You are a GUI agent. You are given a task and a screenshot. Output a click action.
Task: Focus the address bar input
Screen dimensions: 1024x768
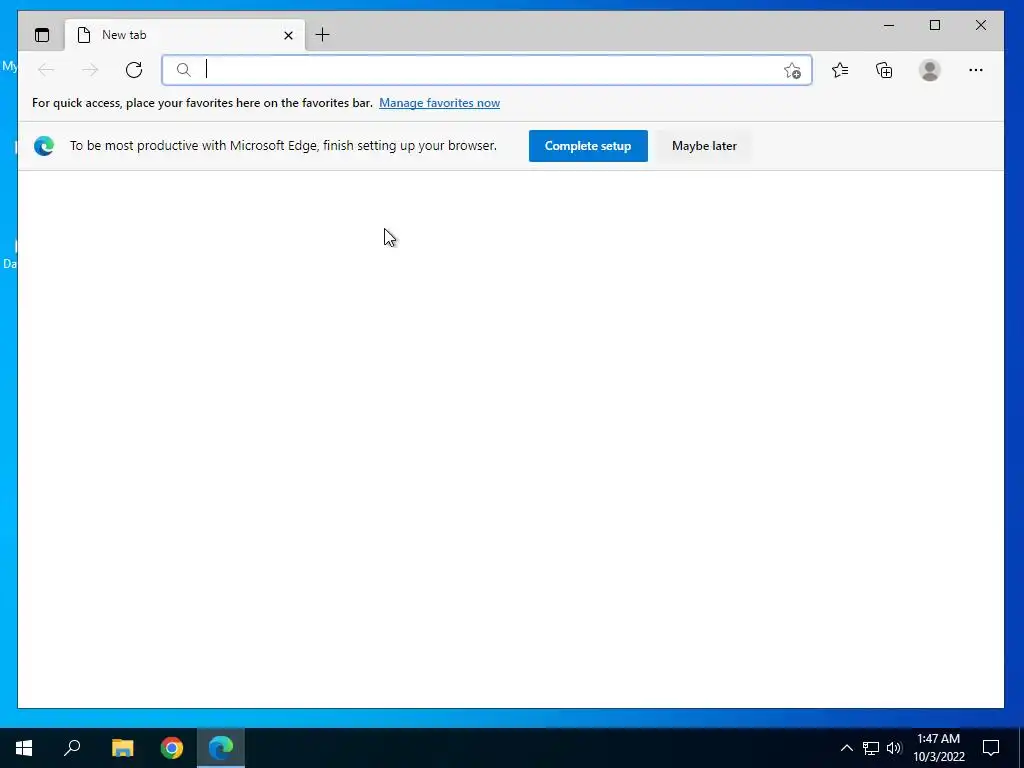pyautogui.click(x=487, y=70)
